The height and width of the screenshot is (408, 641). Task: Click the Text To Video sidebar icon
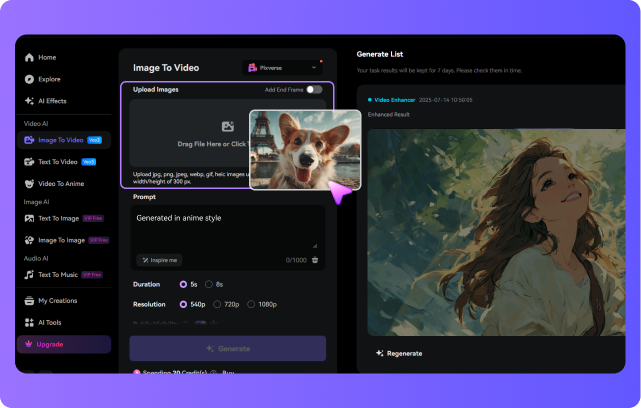[x=29, y=162]
